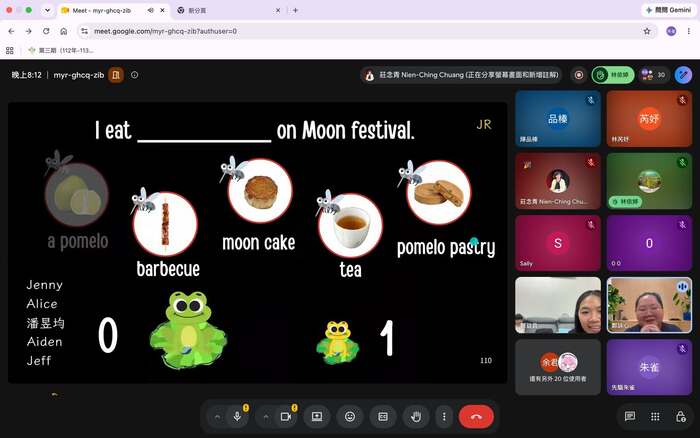
Task: Toggle the camera button in Meet controls
Action: (286, 417)
